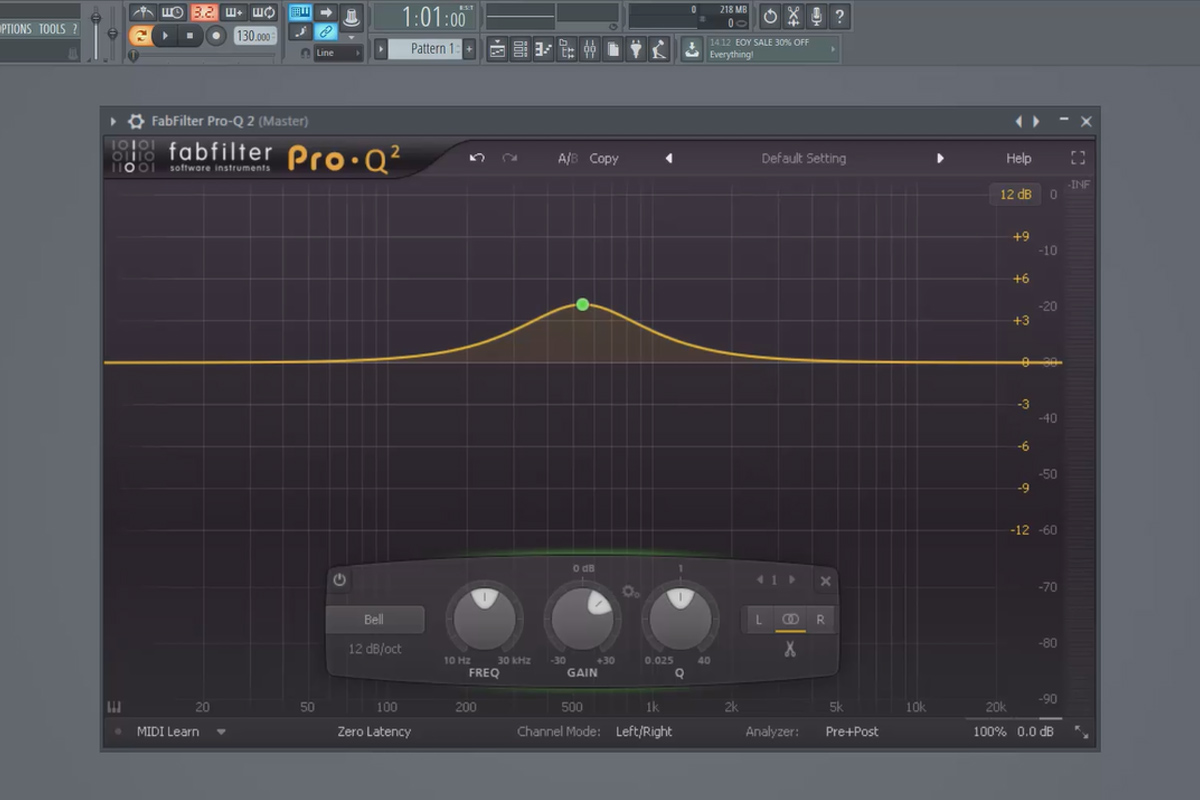The width and height of the screenshot is (1200, 800).
Task: Open the TOOLS menu
Action: [51, 29]
